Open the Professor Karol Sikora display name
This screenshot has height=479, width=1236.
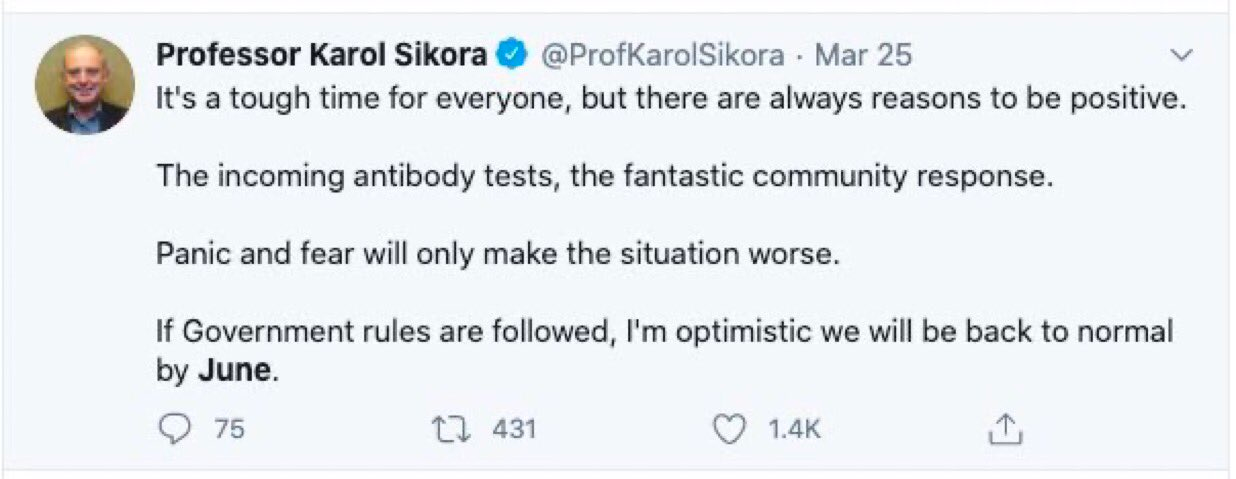pyautogui.click(x=322, y=56)
